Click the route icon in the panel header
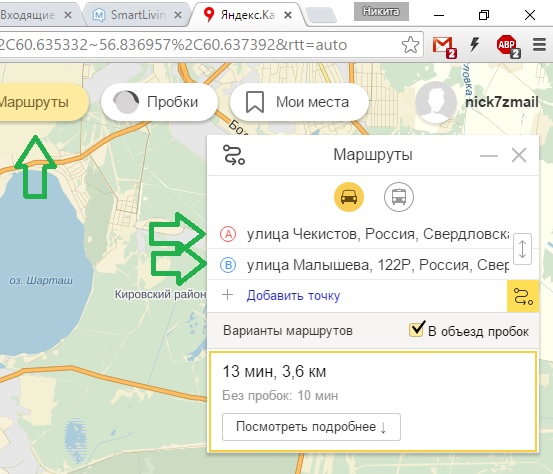This screenshot has width=553, height=474. pos(234,155)
